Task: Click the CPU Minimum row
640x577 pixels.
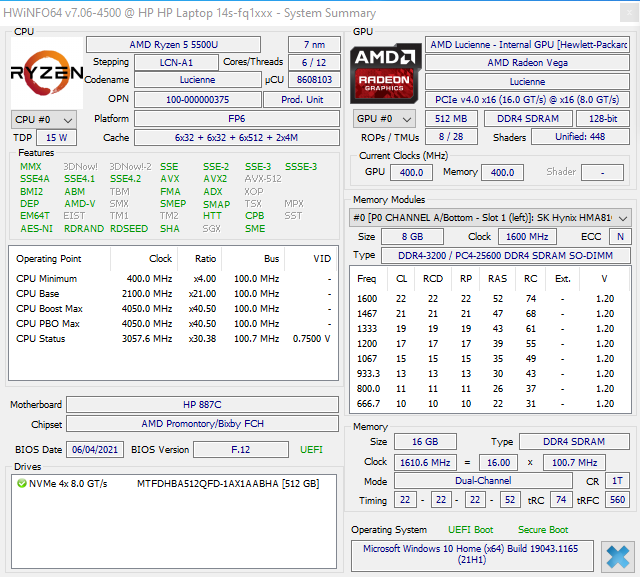Action: click(x=173, y=279)
